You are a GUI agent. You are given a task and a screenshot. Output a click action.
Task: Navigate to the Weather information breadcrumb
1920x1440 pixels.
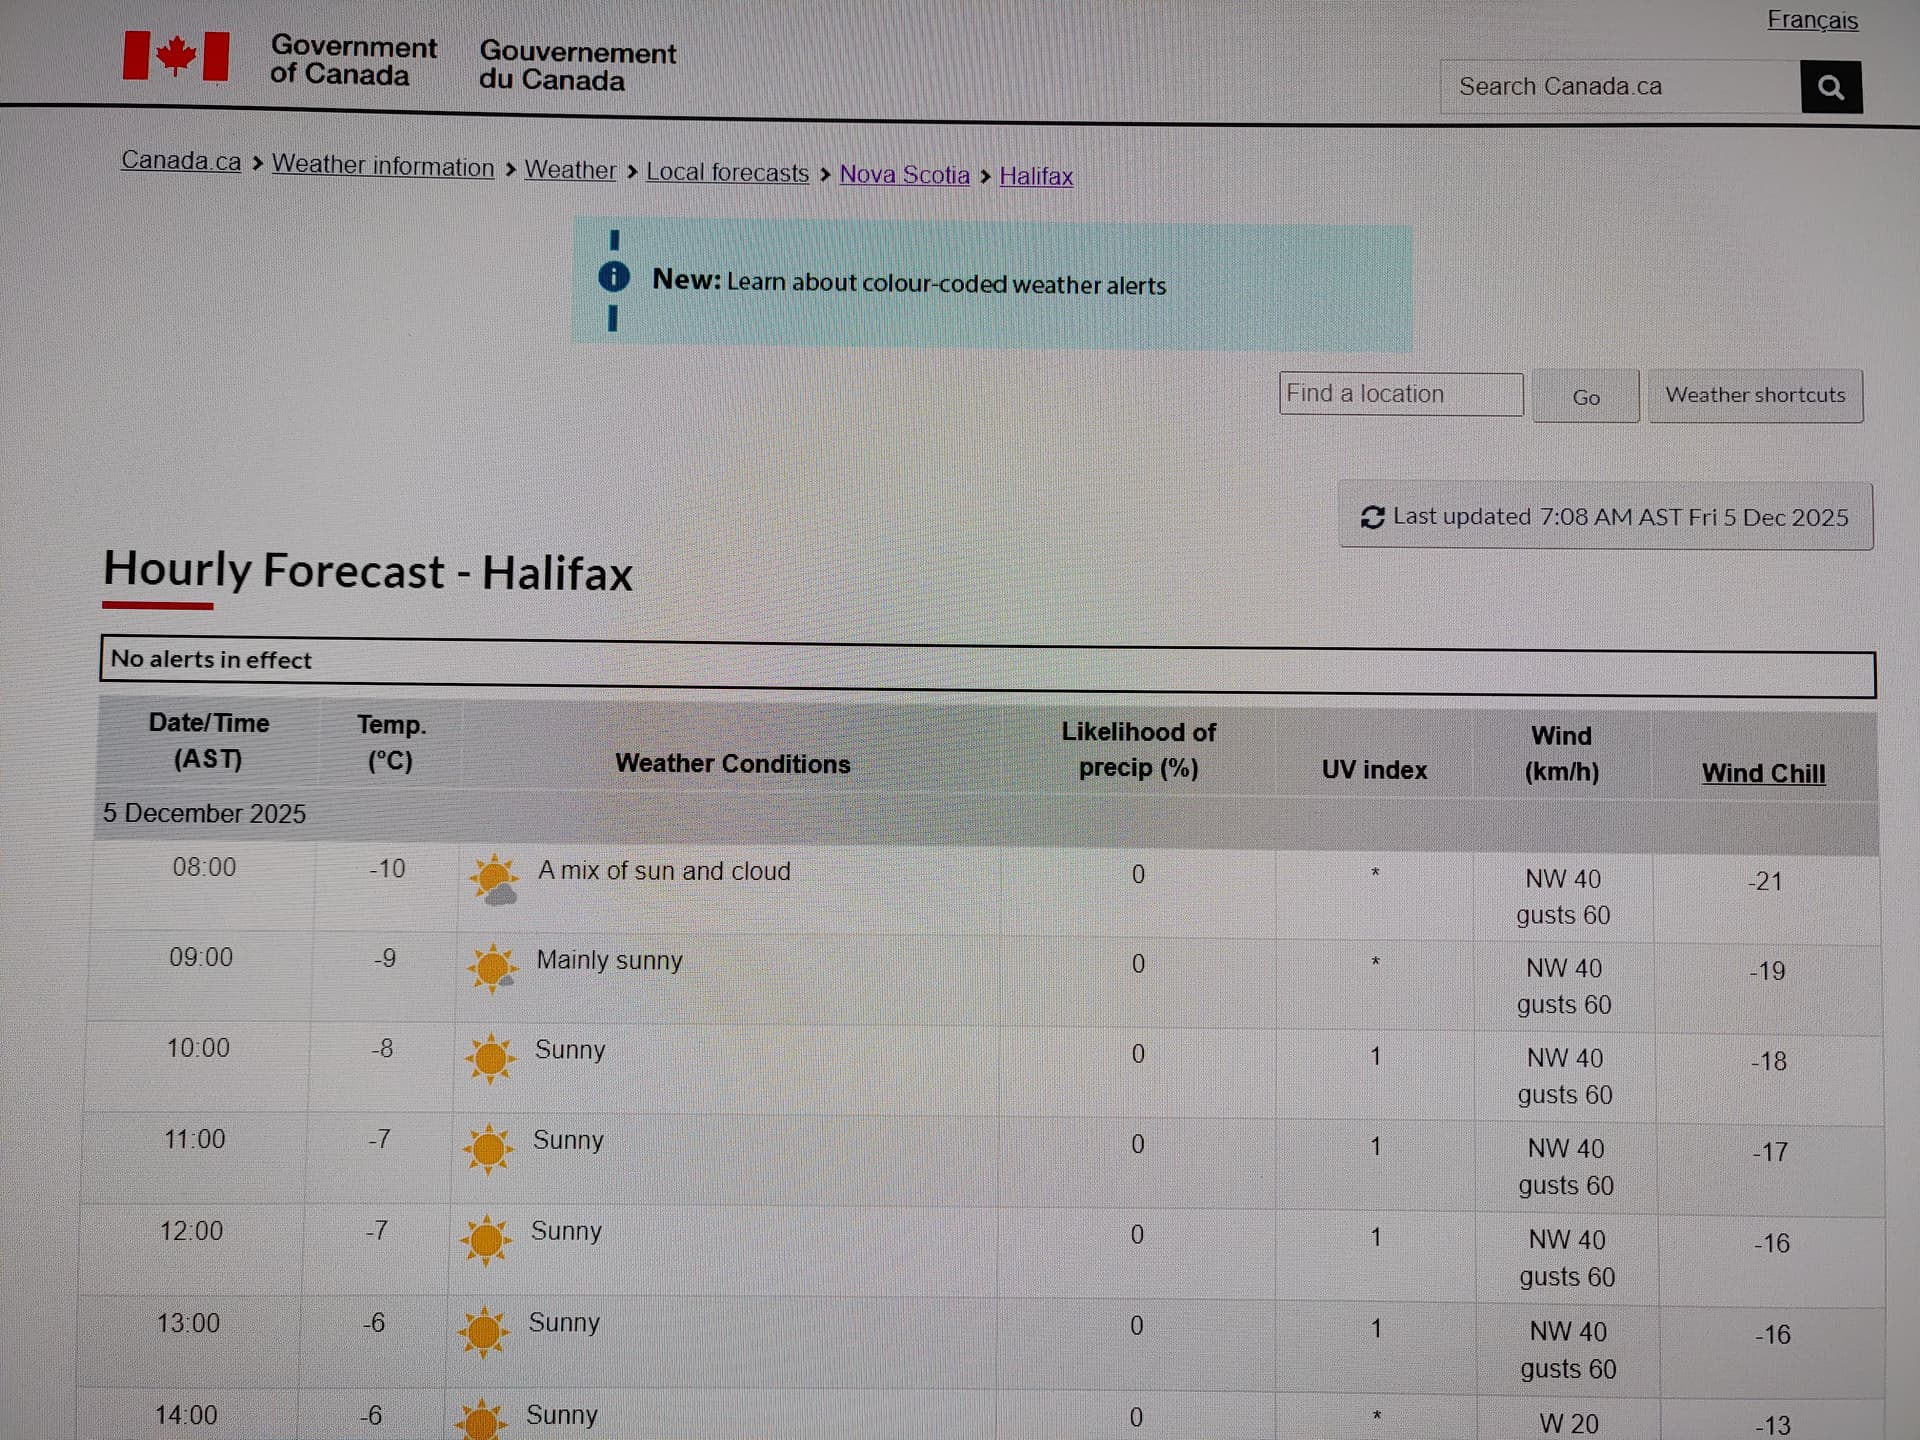point(383,166)
